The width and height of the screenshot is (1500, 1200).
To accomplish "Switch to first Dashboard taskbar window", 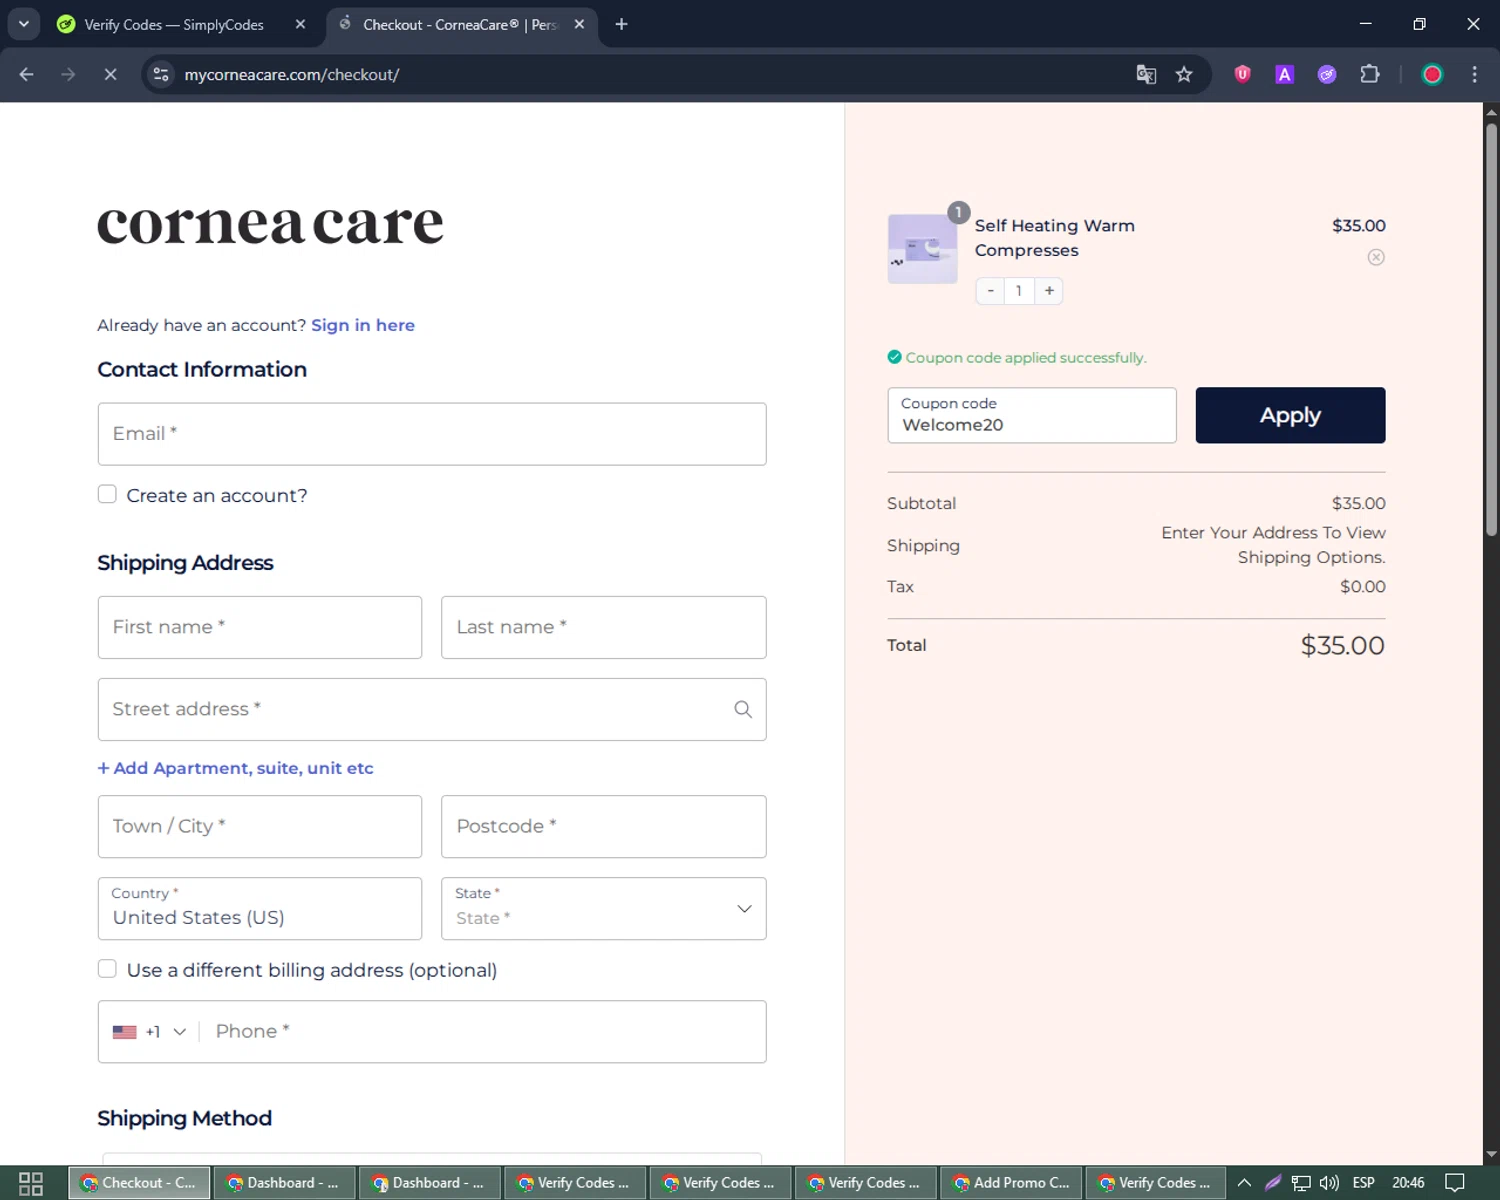I will click(x=284, y=1183).
